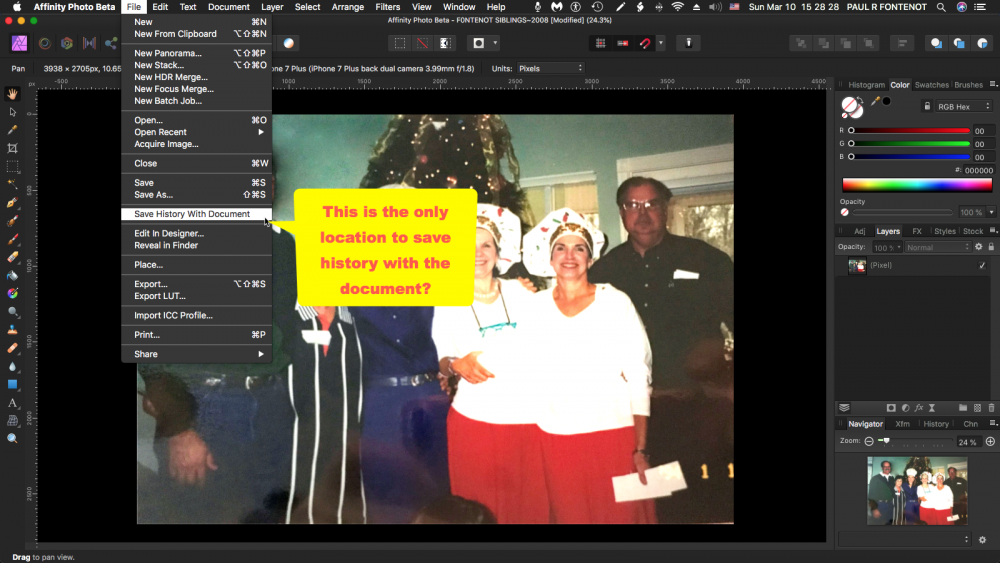The image size is (1000, 563).
Task: Select the Artistic Text tool
Action: click(13, 403)
